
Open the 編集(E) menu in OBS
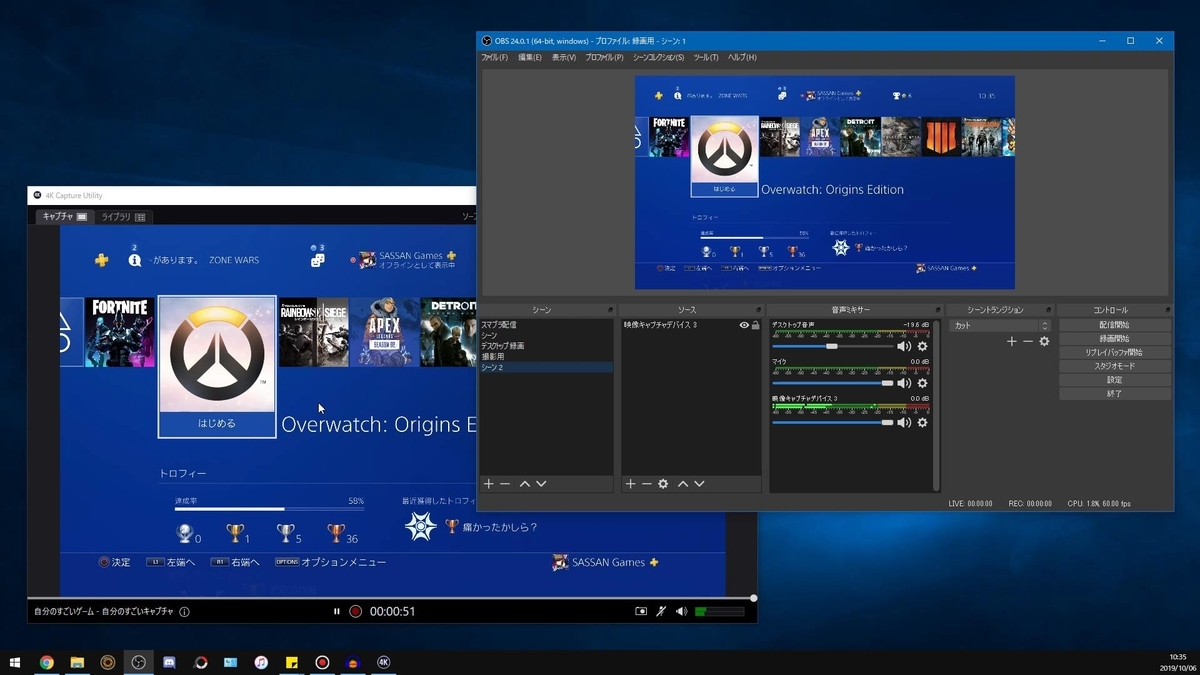pyautogui.click(x=530, y=57)
